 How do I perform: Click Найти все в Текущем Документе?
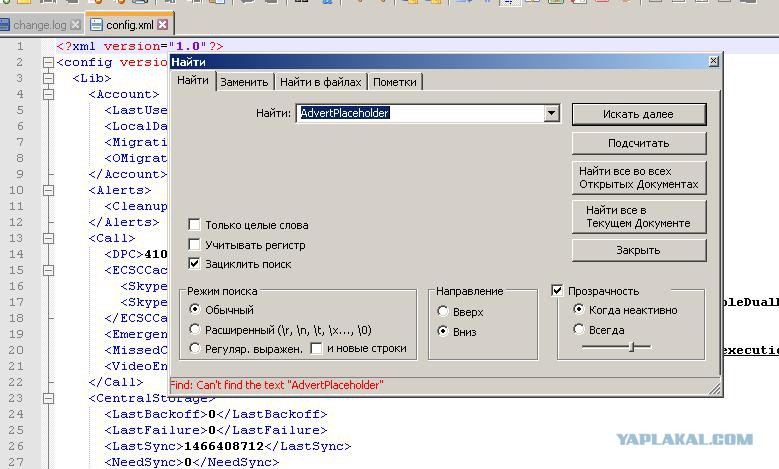(639, 217)
